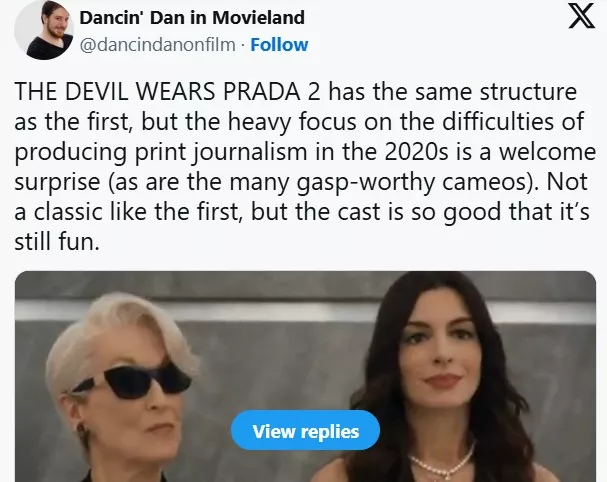Click the closing words "still fun."
607x482 pixels.
tap(57, 242)
